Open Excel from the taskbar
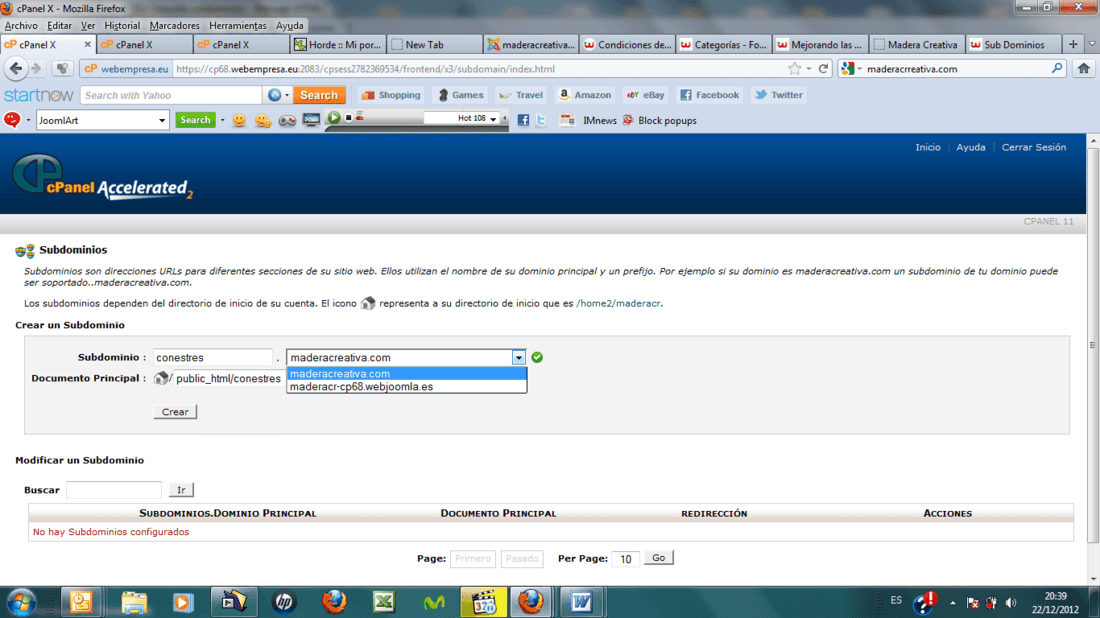This screenshot has width=1100, height=618. [384, 602]
